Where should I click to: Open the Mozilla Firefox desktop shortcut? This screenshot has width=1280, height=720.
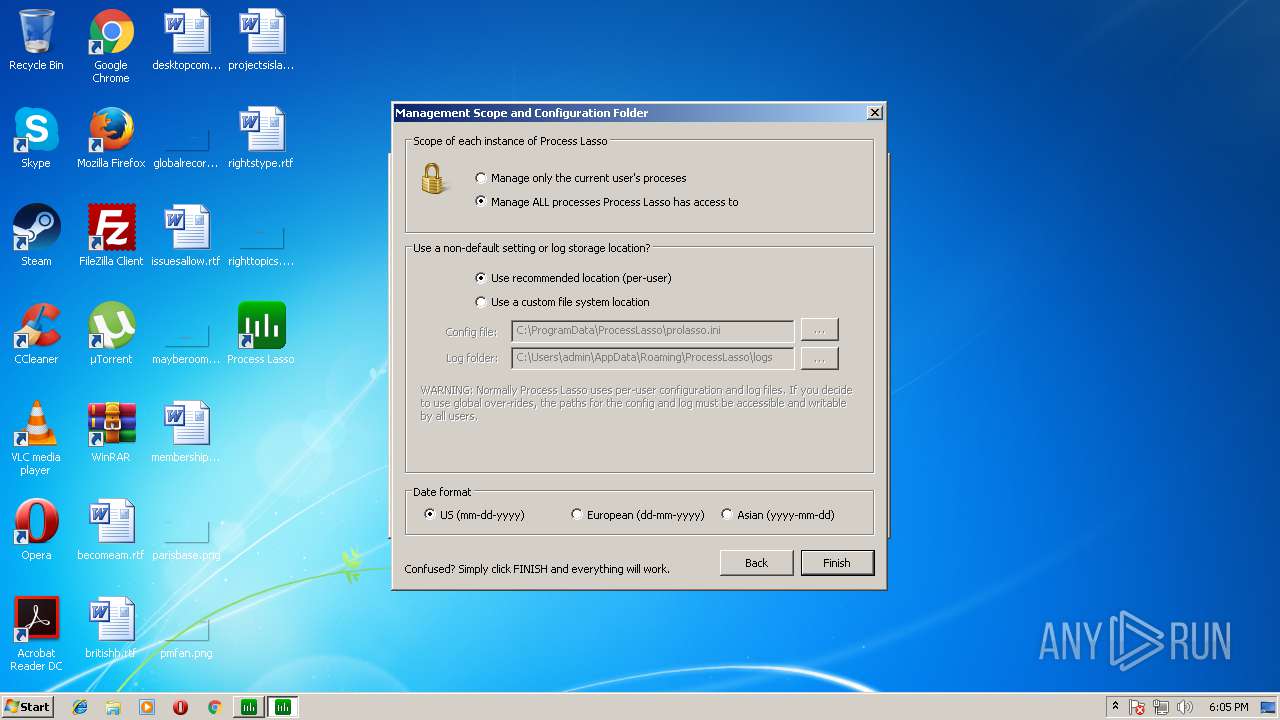111,138
